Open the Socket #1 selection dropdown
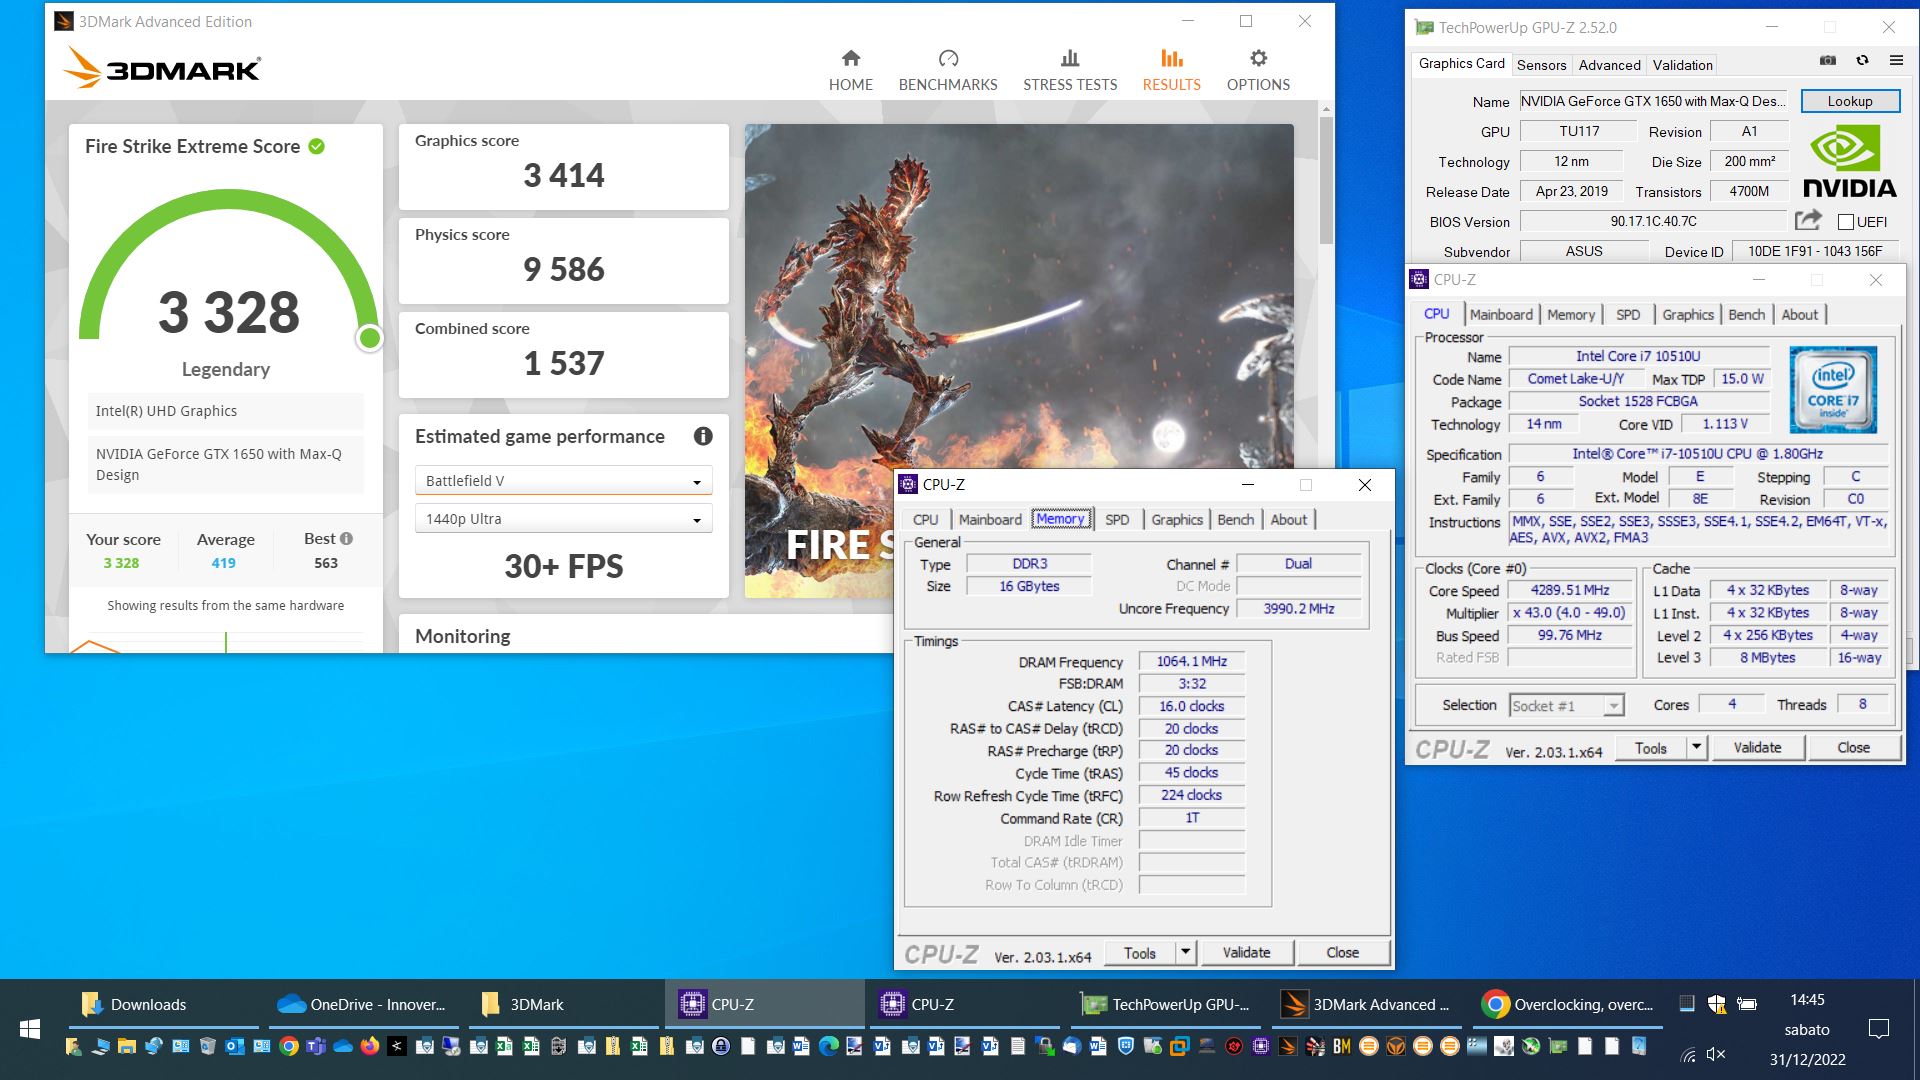The width and height of the screenshot is (1920, 1080). (x=1566, y=705)
